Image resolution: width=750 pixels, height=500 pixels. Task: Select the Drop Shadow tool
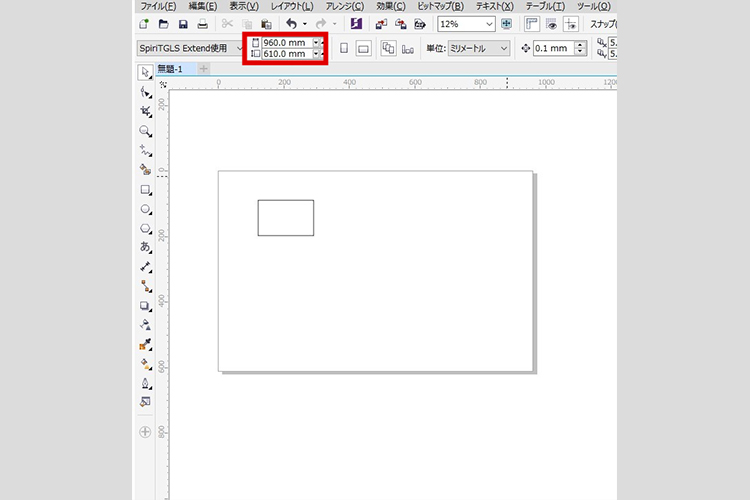(145, 306)
